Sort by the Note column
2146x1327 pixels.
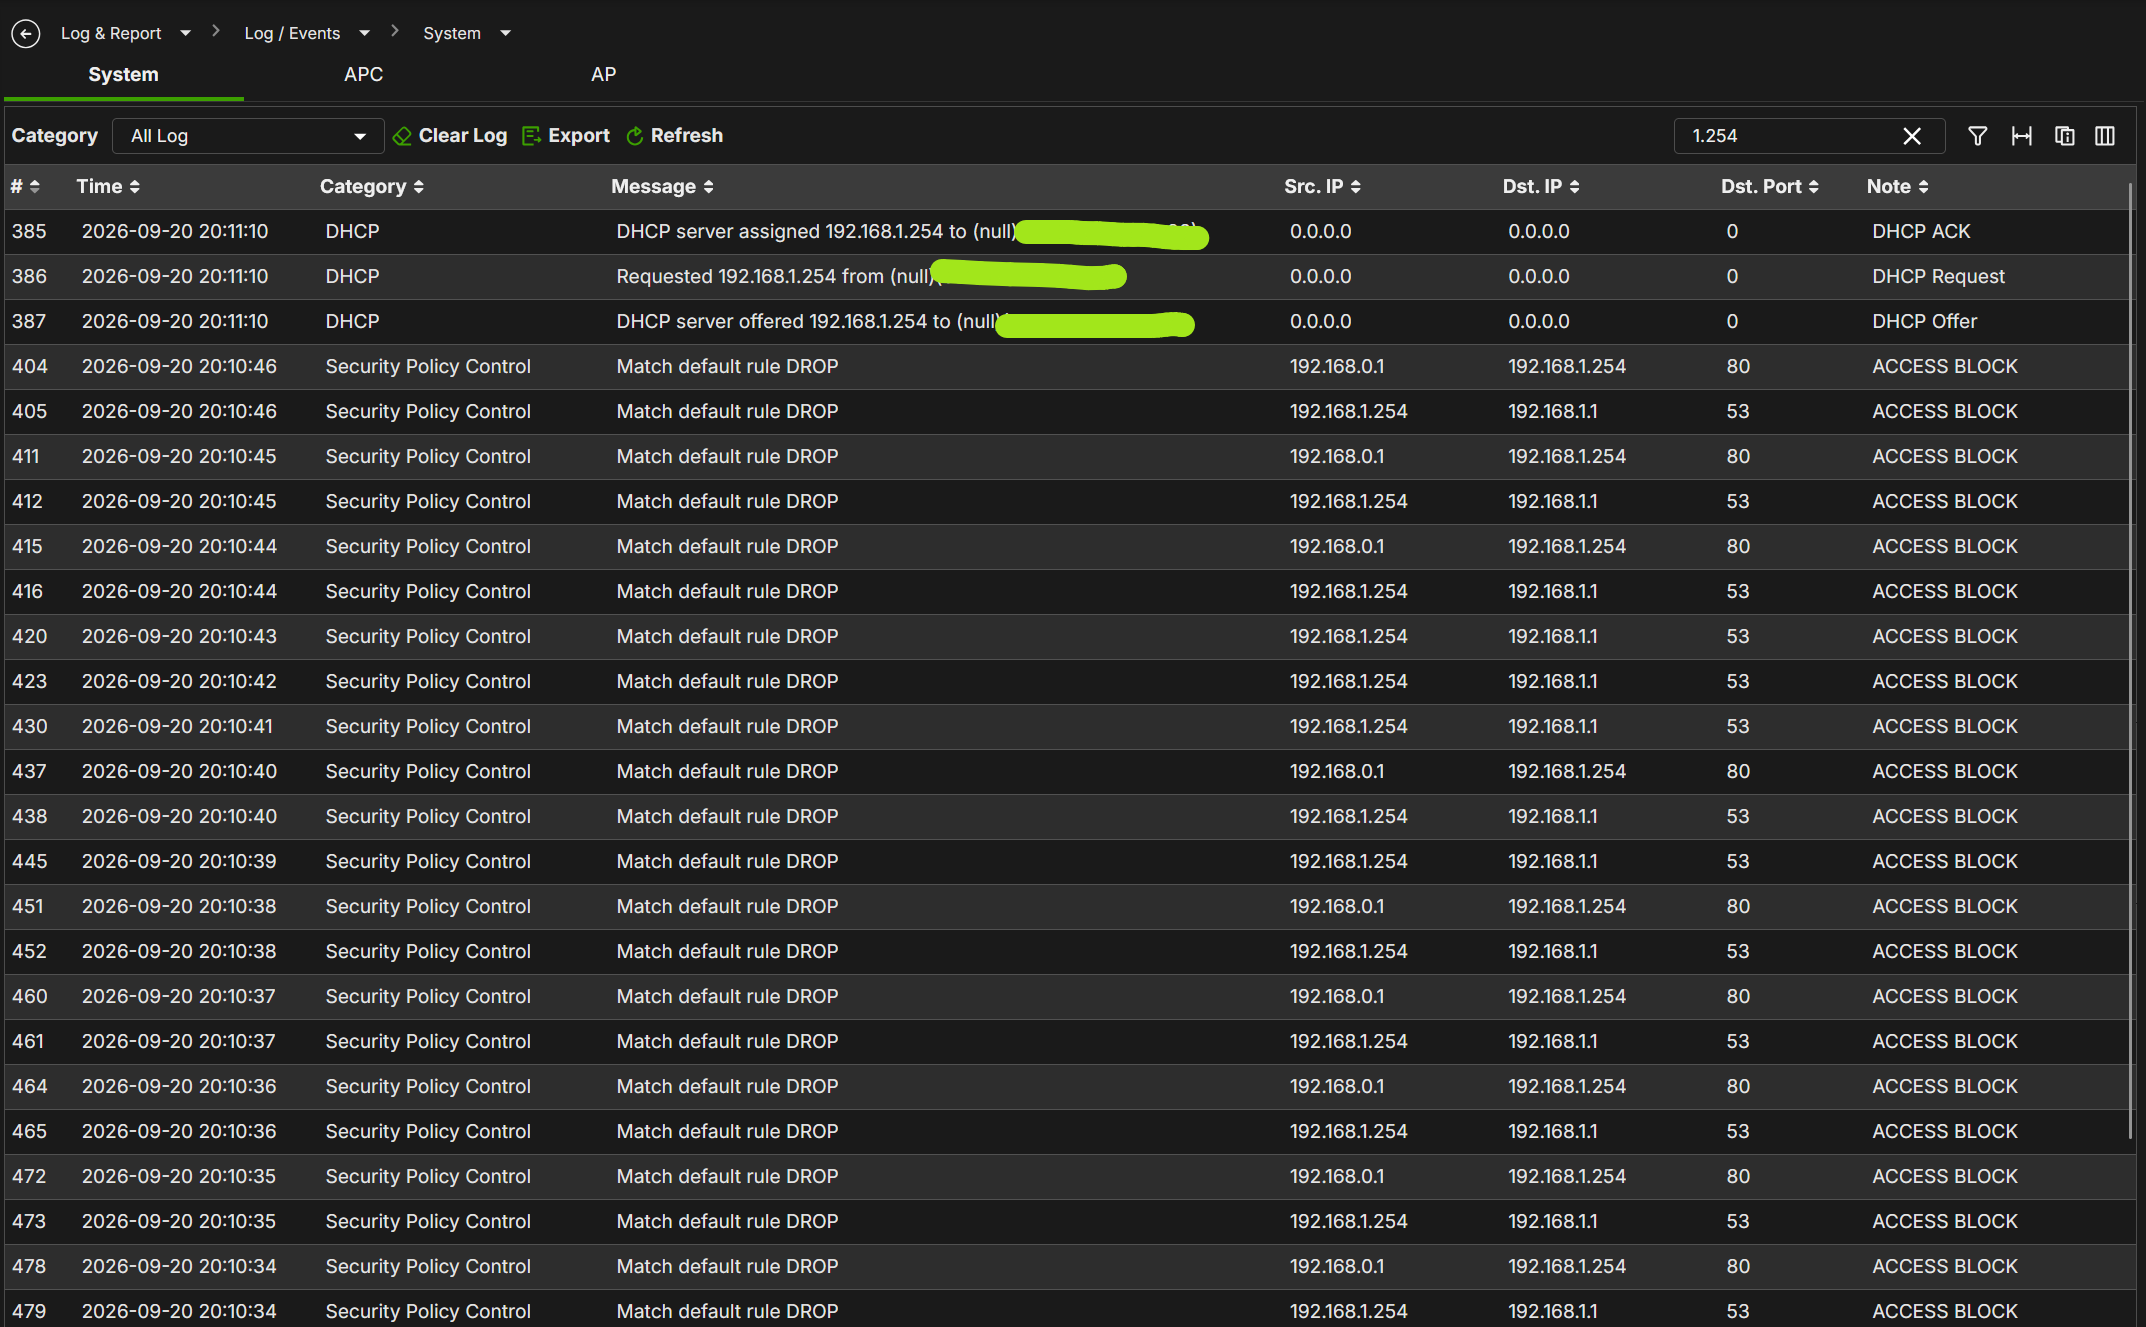(x=1897, y=187)
